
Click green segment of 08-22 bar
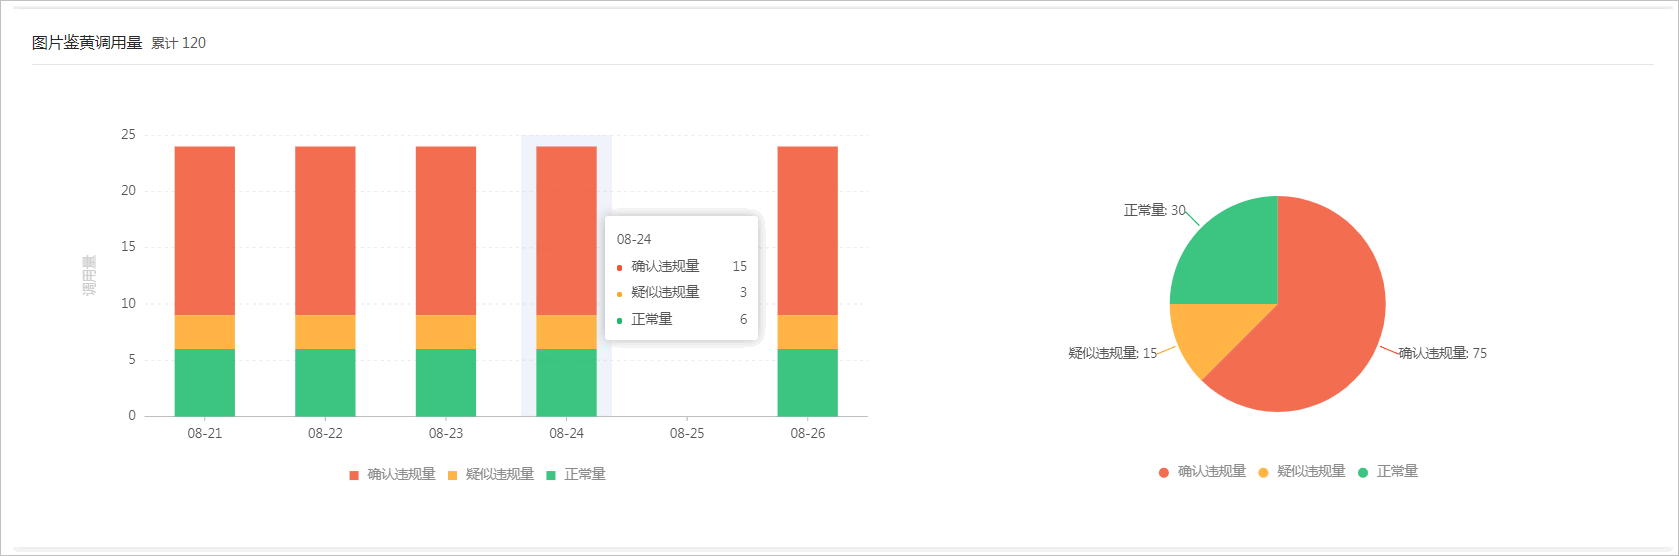325,382
